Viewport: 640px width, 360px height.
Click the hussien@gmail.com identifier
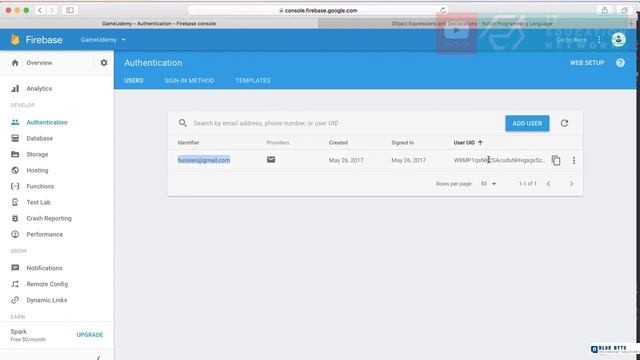pyautogui.click(x=204, y=160)
